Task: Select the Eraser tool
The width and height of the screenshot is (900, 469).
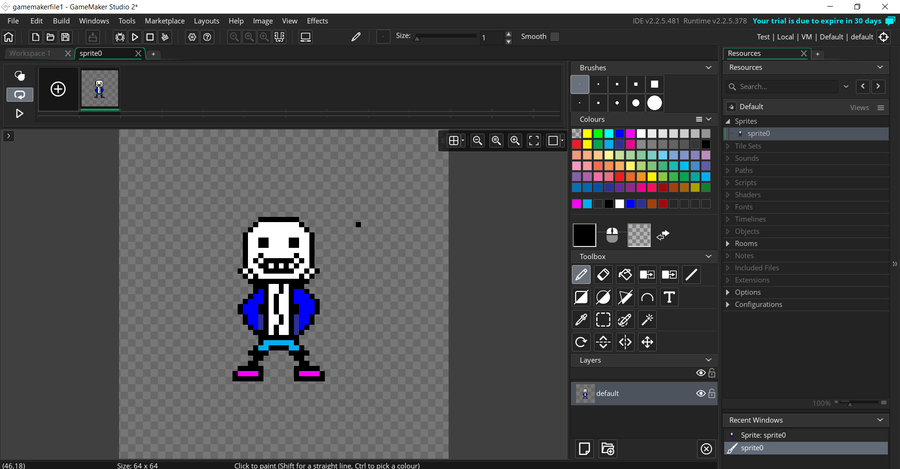Action: 603,275
